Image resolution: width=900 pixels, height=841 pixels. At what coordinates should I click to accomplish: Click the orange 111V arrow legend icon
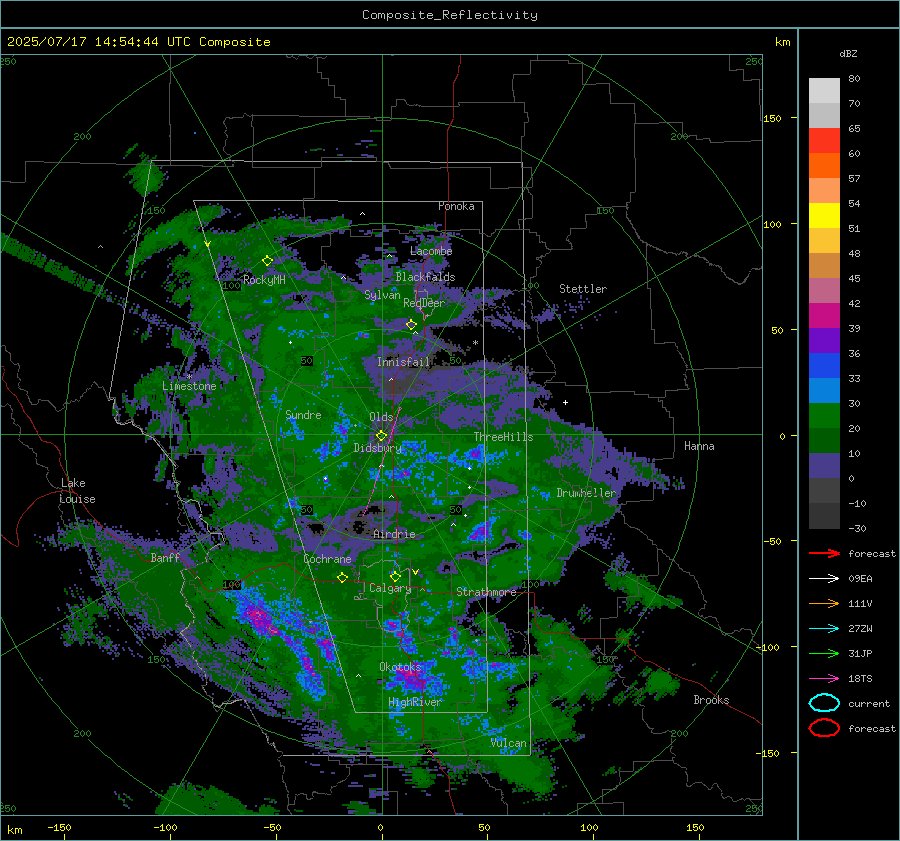coord(824,603)
